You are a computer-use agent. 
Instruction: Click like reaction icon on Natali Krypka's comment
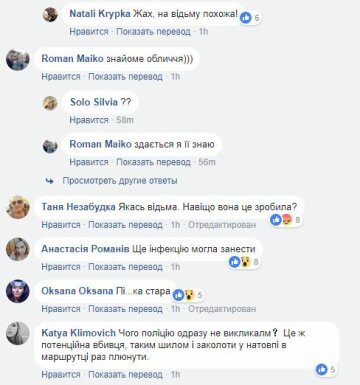coord(246,17)
